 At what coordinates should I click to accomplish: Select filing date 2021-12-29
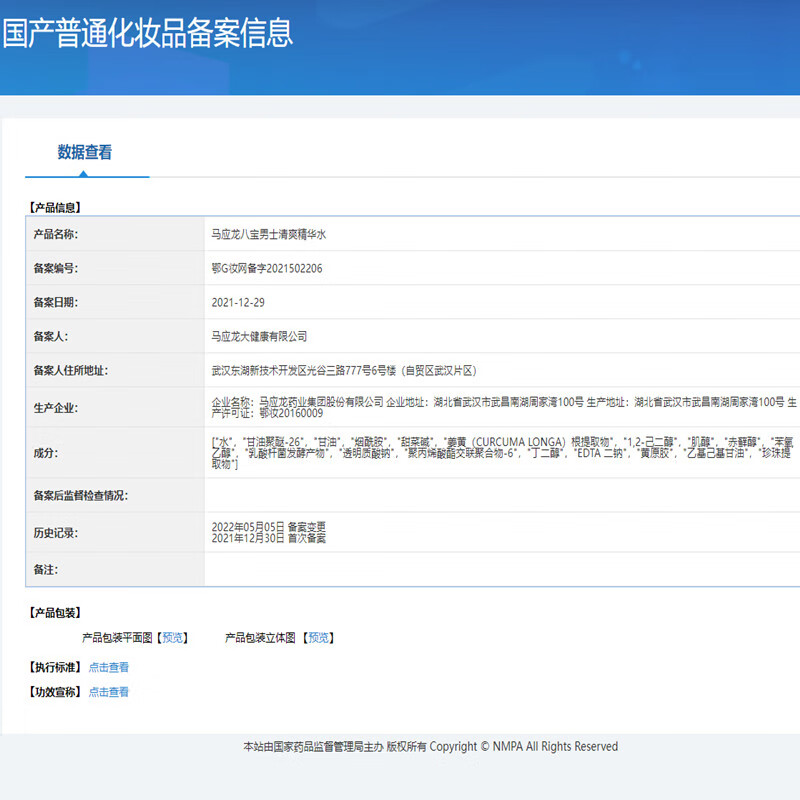point(238,303)
